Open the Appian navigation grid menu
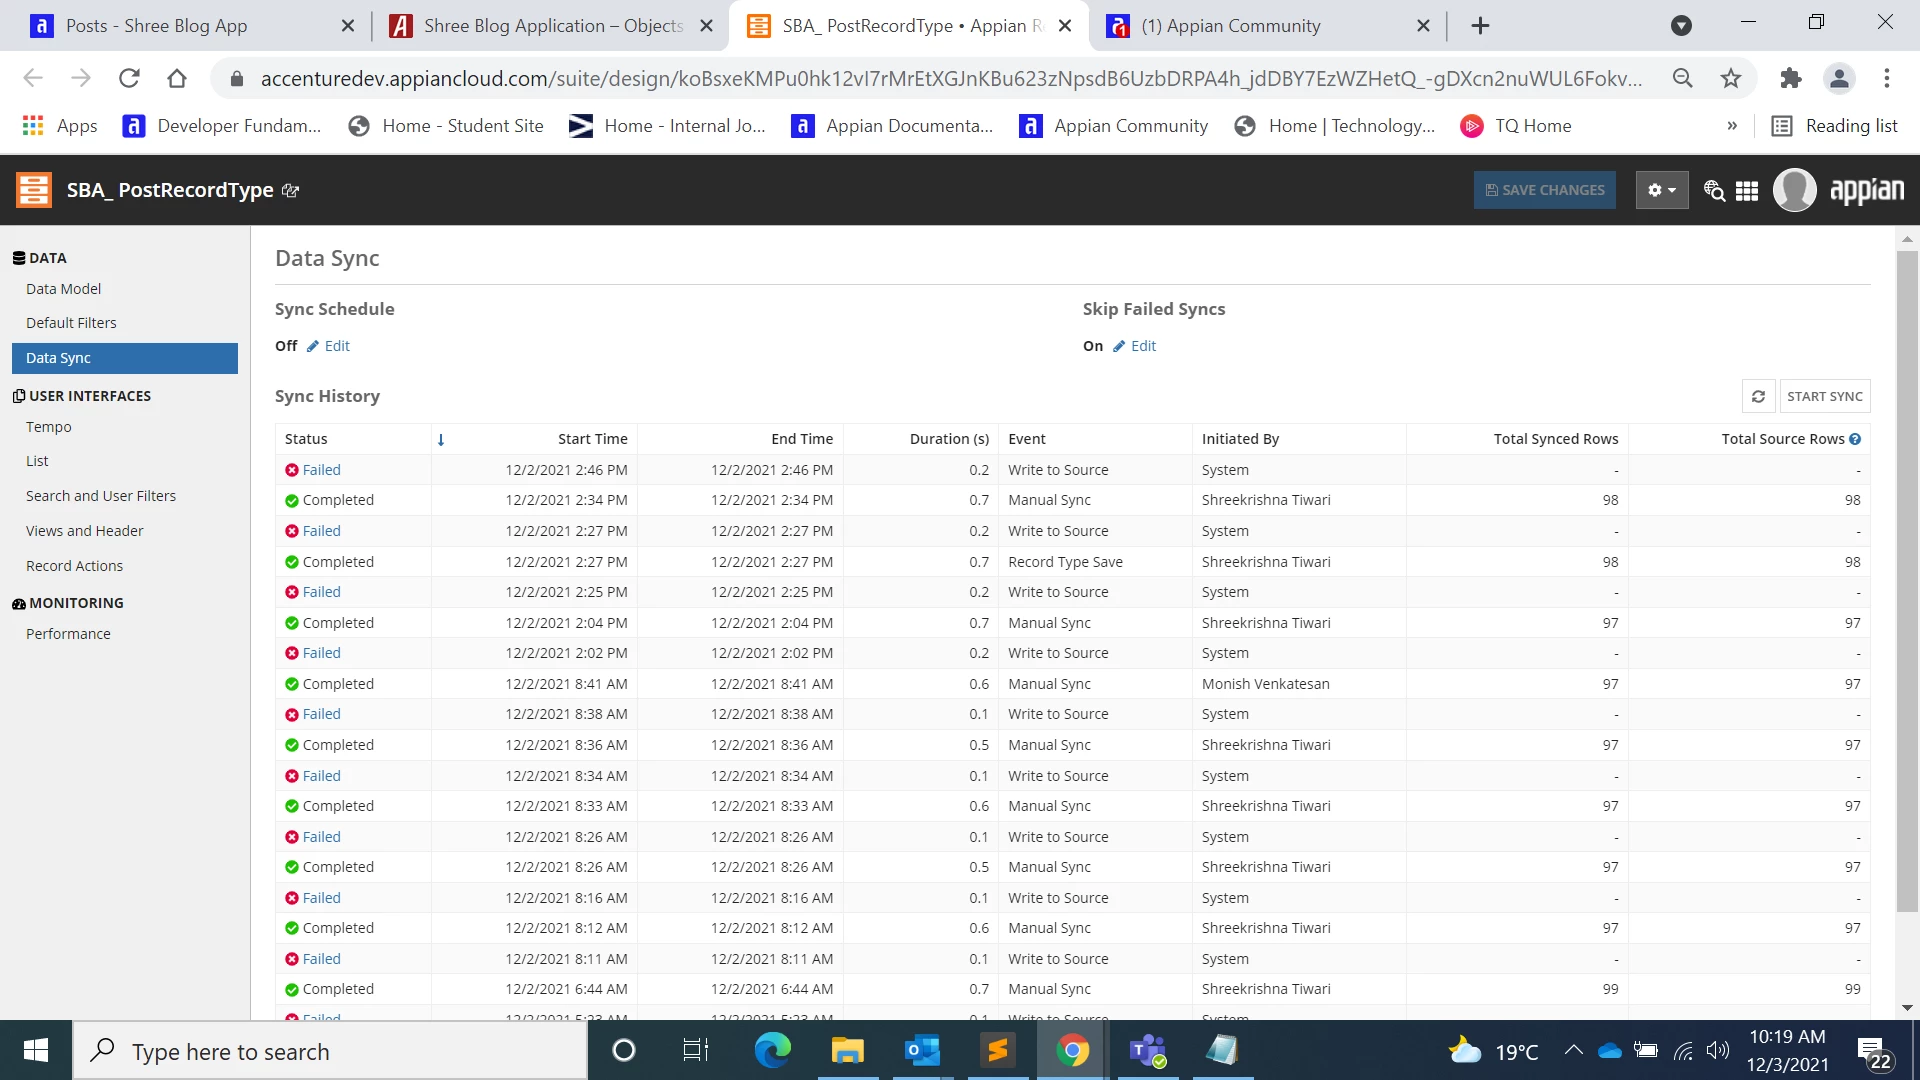Viewport: 1920px width, 1080px height. 1747,191
